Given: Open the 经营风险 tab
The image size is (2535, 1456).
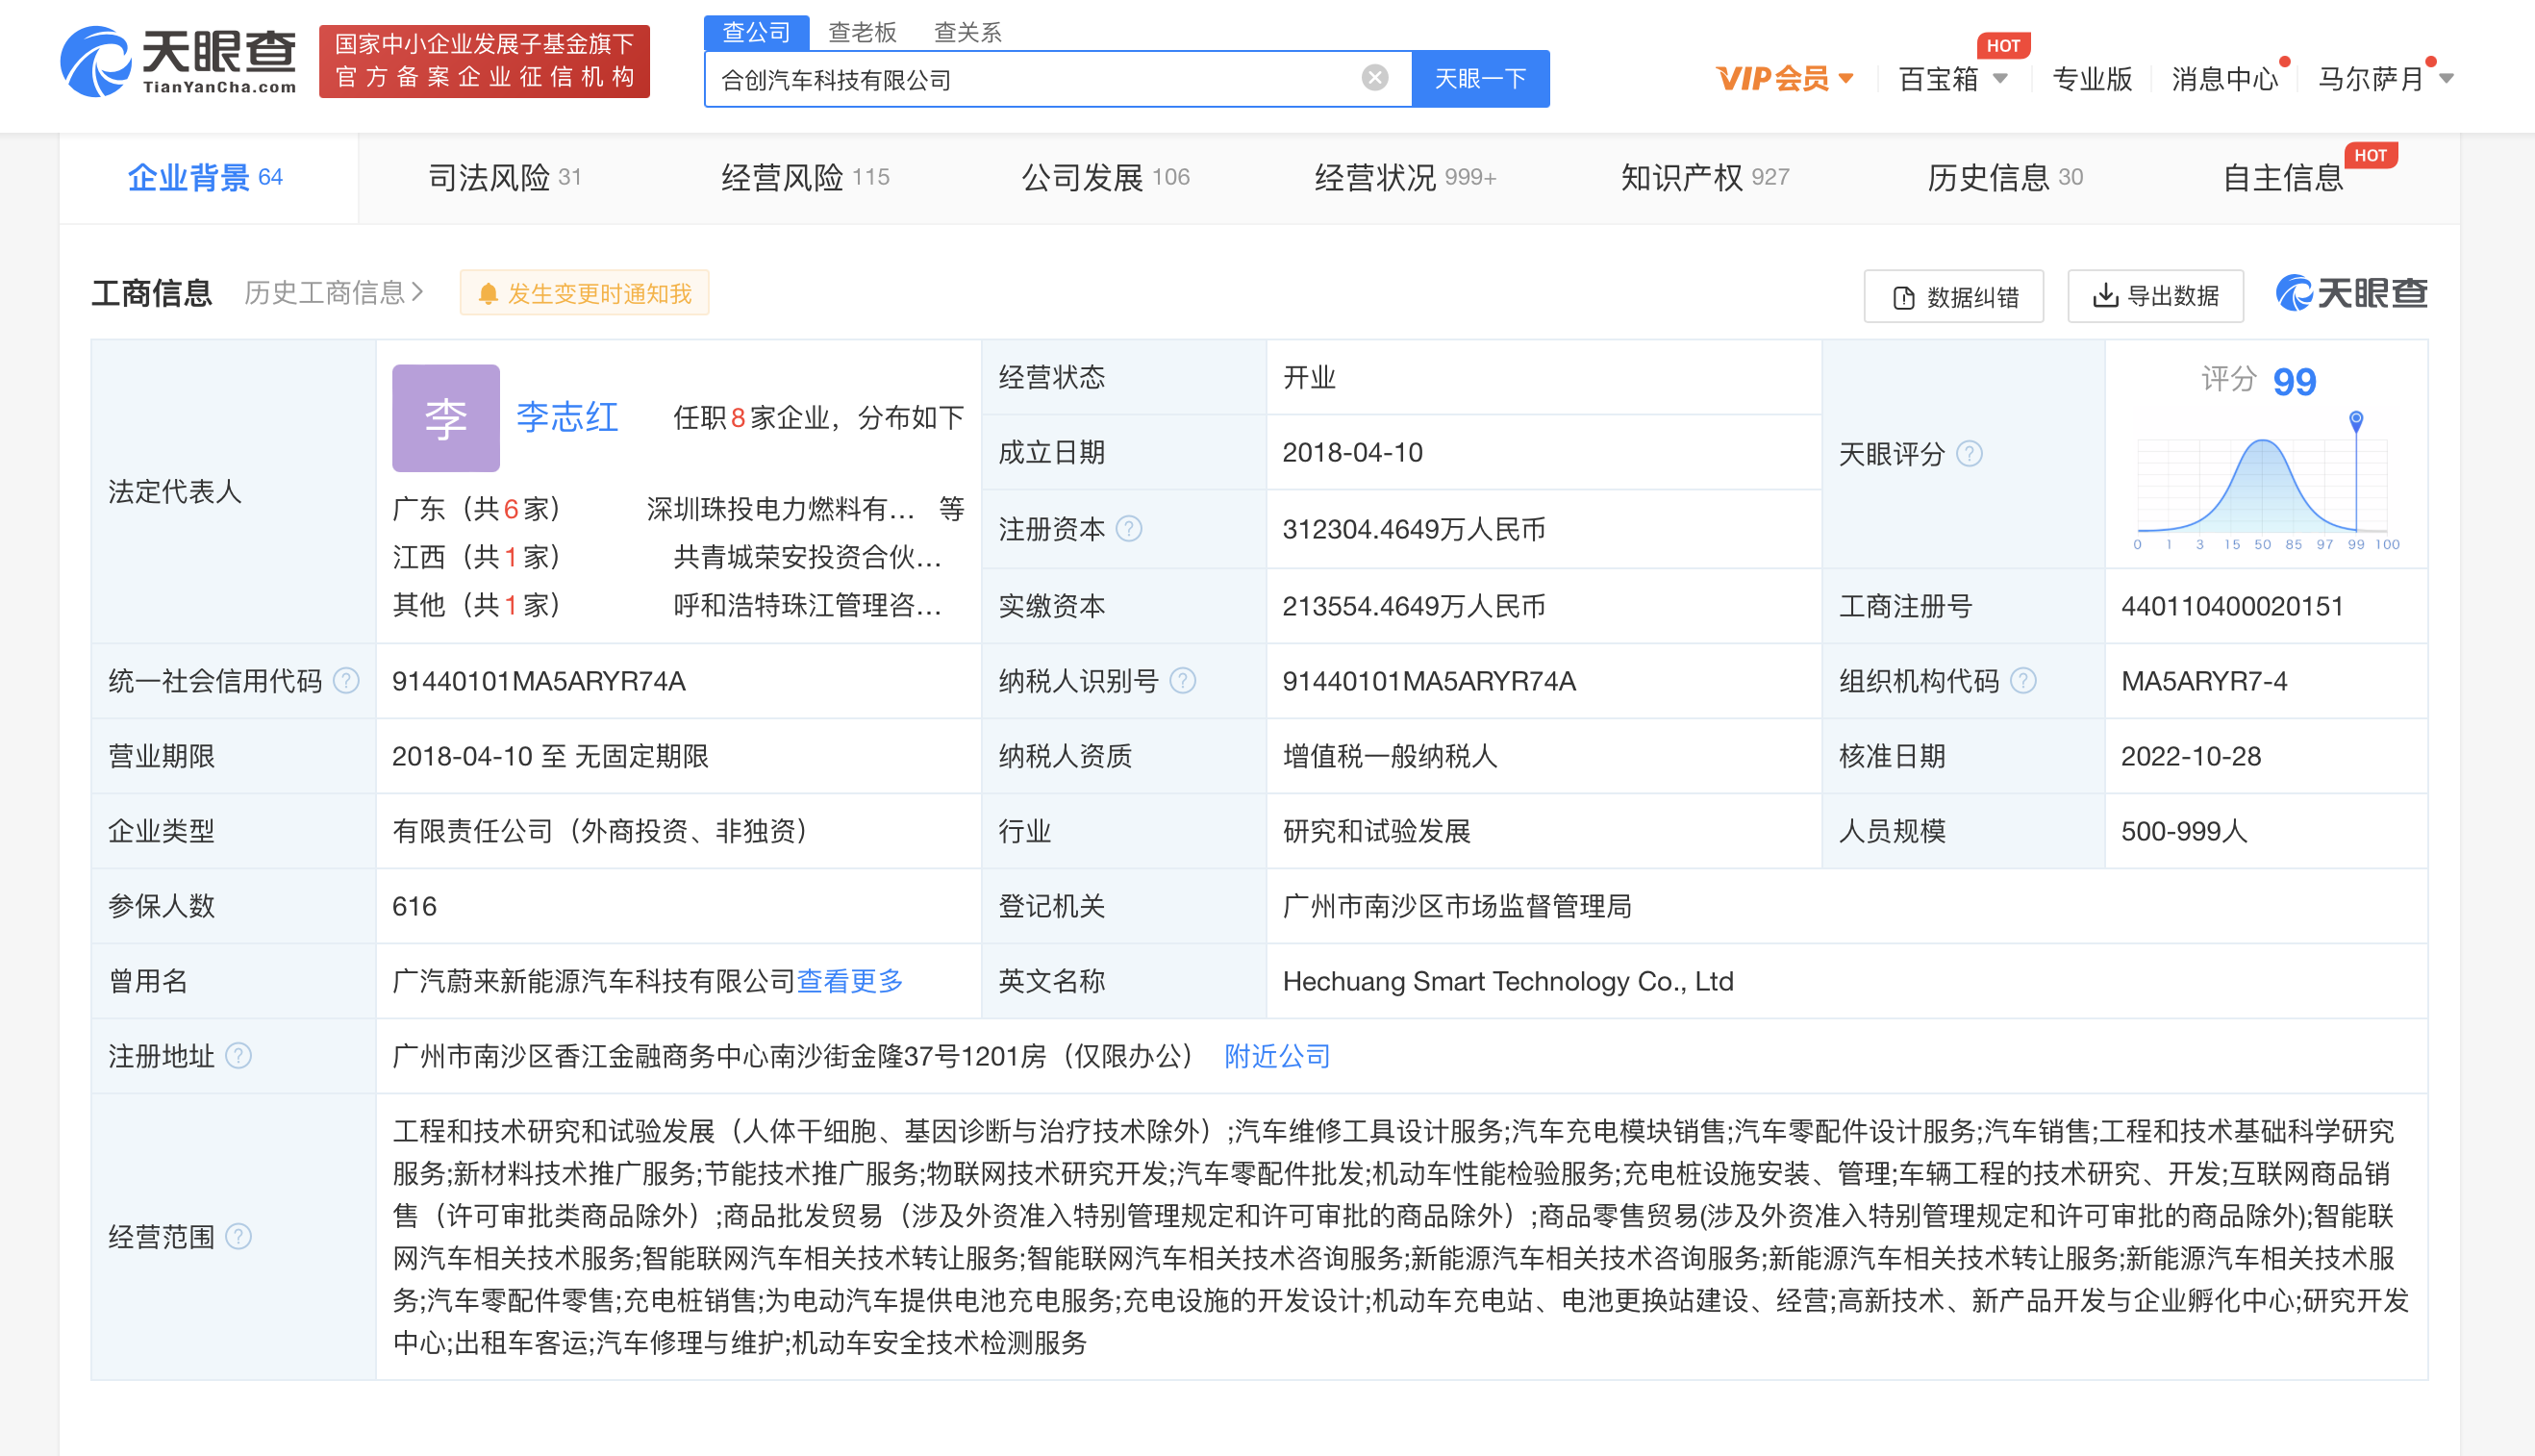Looking at the screenshot, I should coord(805,177).
